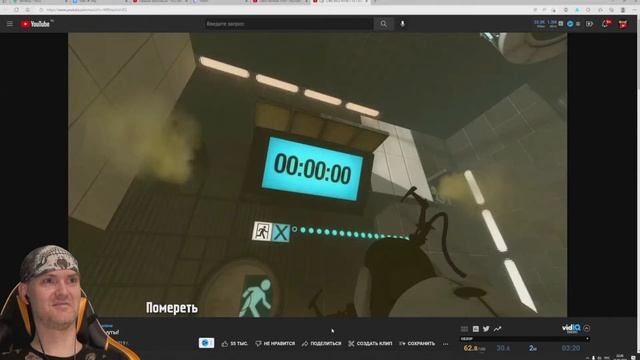Open the YouTube notifications bell
This screenshot has height=360, width=640.
(605, 24)
